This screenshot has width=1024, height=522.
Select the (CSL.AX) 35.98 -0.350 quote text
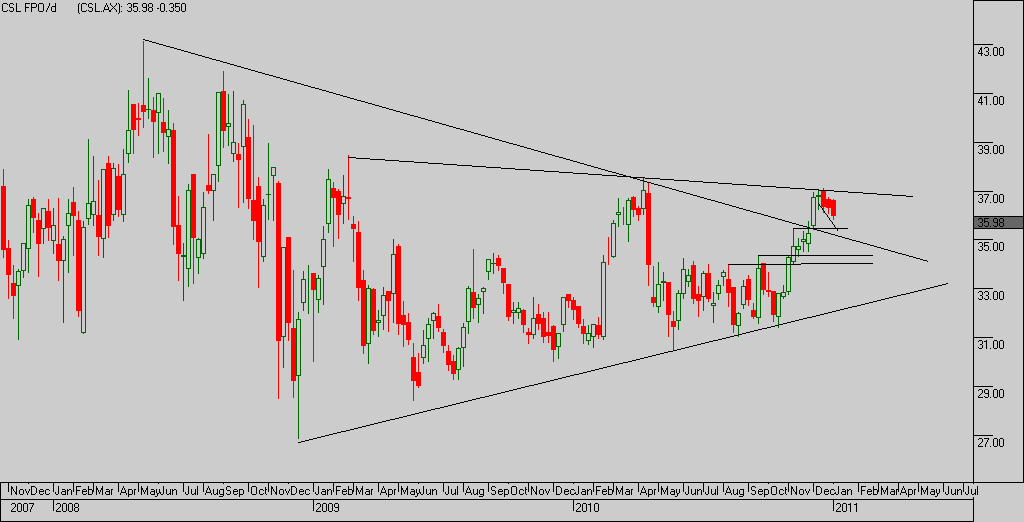point(131,8)
